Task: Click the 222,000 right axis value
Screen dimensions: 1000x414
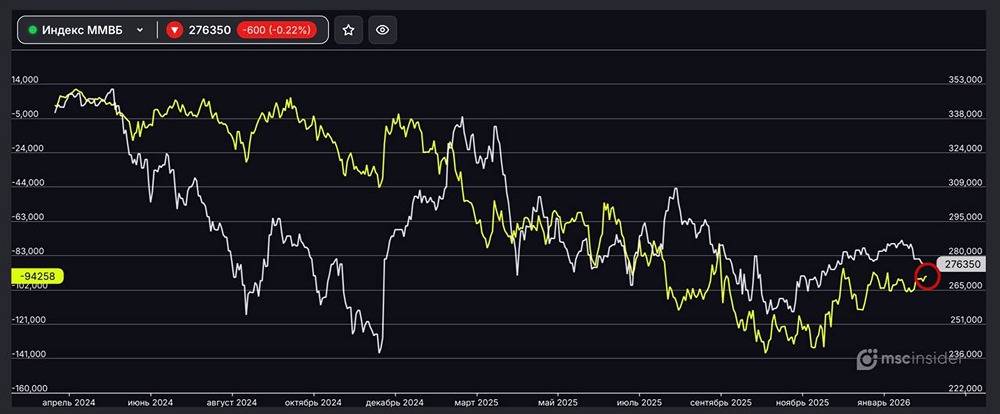Action: pos(965,388)
